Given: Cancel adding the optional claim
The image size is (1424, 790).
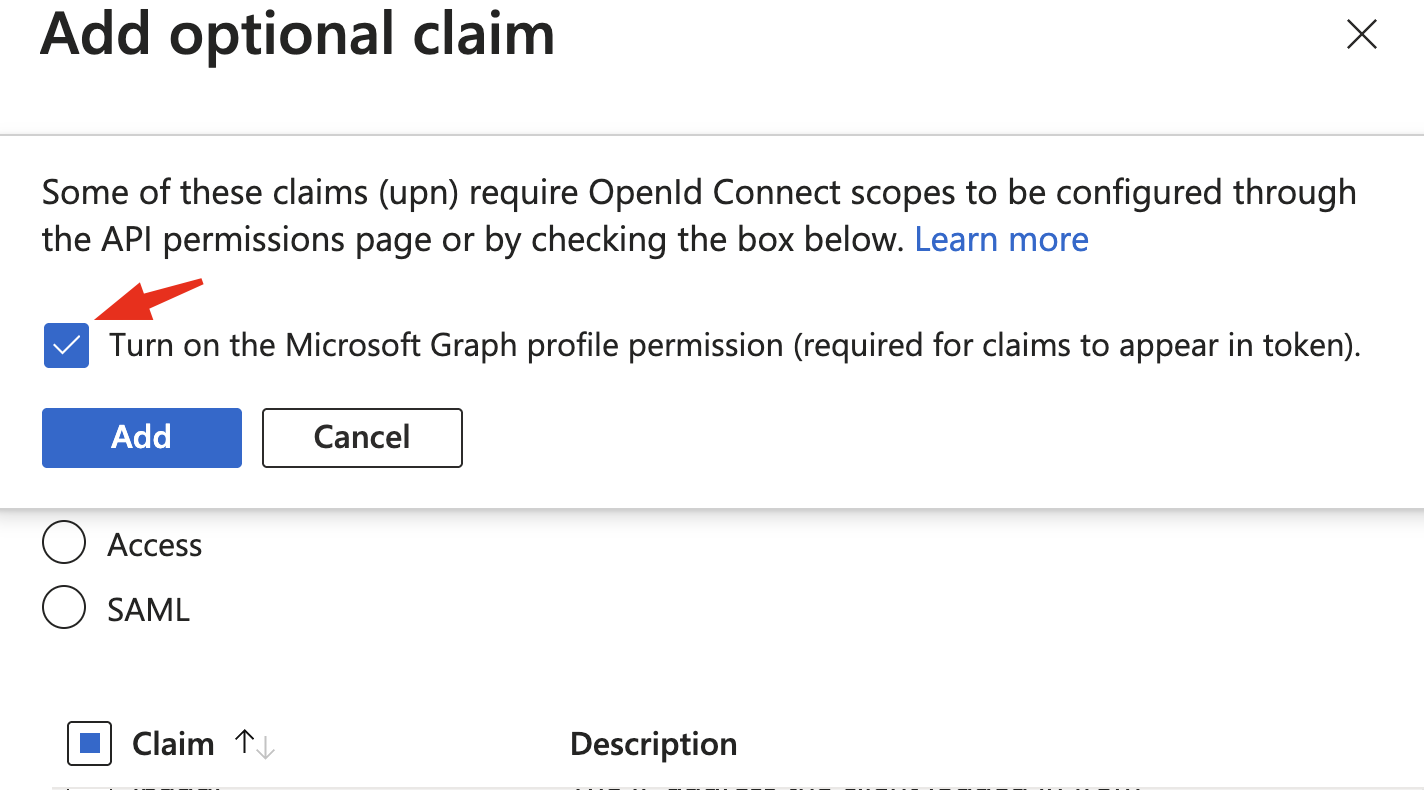Looking at the screenshot, I should 362,437.
